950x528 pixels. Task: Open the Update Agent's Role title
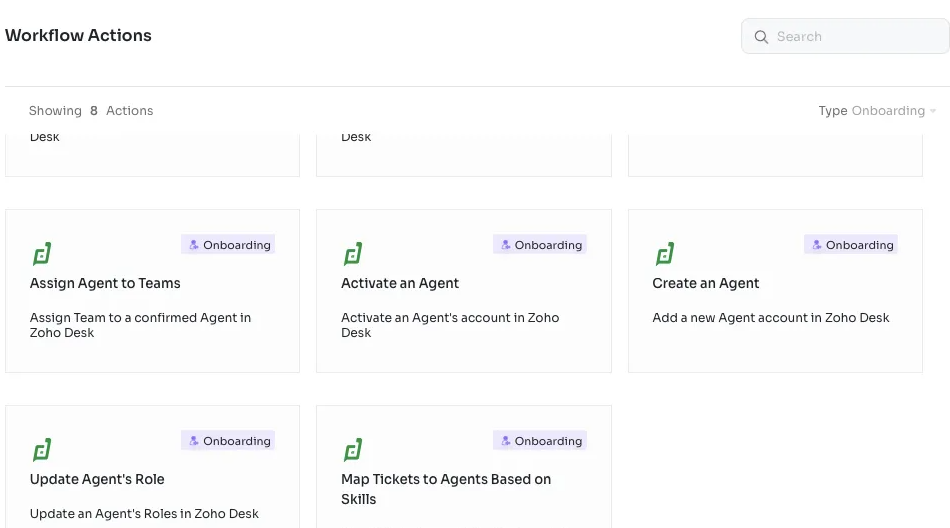tap(97, 479)
